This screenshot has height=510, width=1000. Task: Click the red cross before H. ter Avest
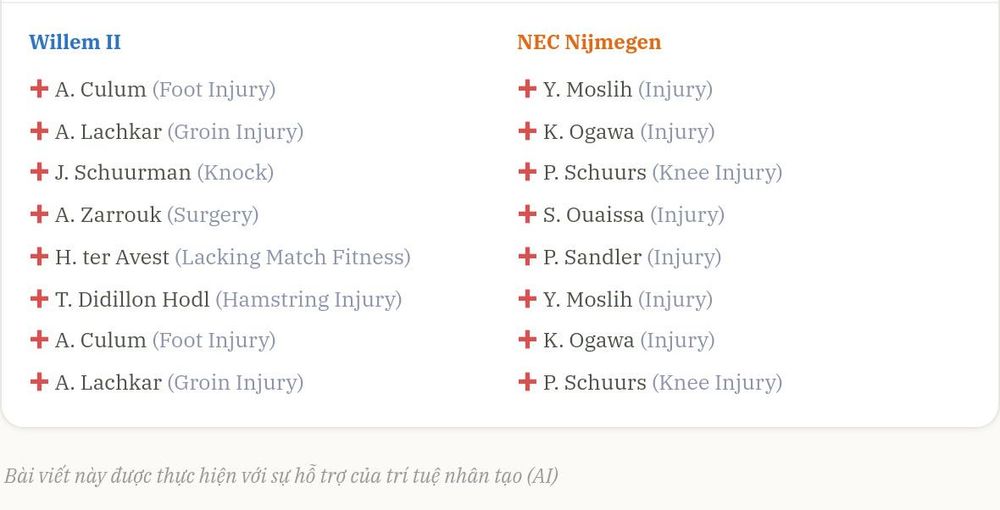click(x=39, y=256)
